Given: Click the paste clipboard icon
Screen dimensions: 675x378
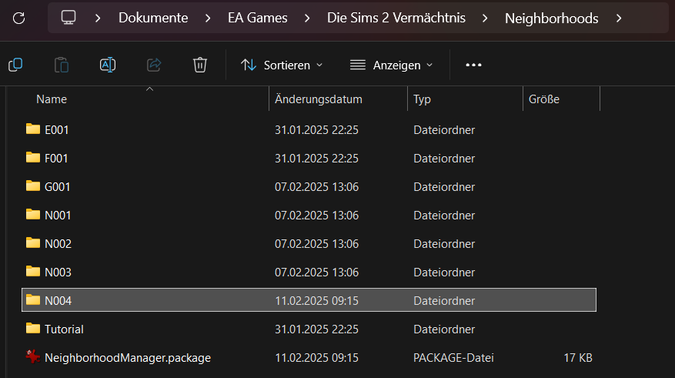Looking at the screenshot, I should pyautogui.click(x=62, y=65).
